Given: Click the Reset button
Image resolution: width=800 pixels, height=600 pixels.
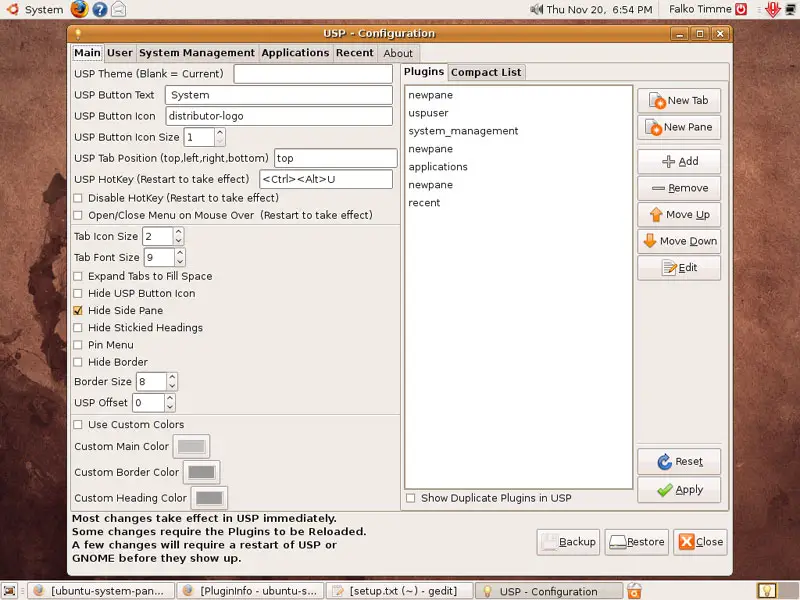Looking at the screenshot, I should [679, 462].
